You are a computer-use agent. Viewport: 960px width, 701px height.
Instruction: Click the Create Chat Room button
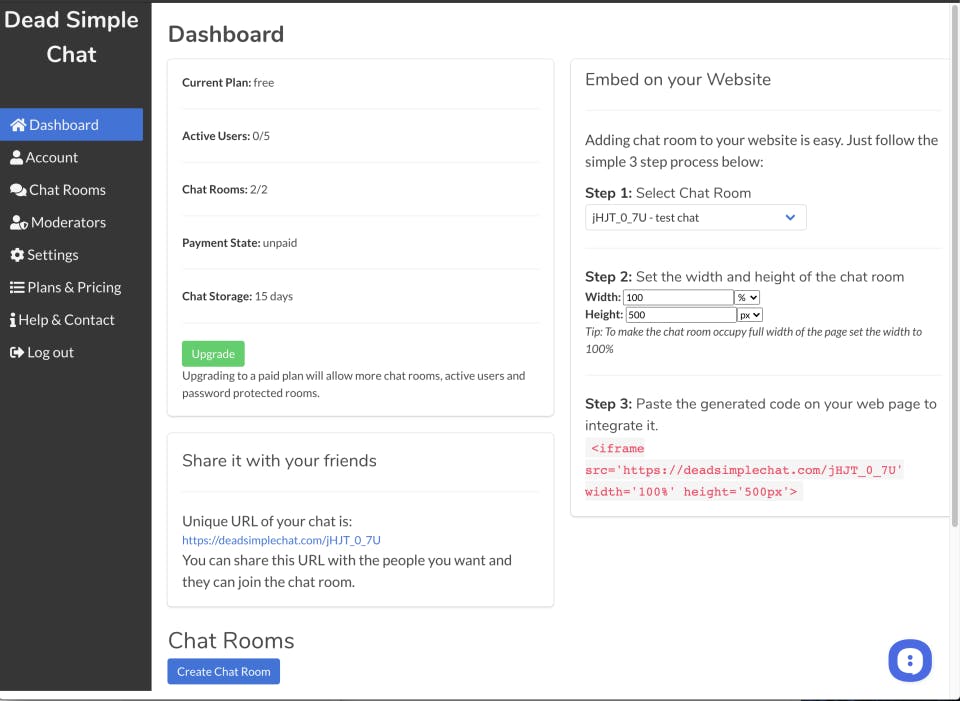tap(223, 672)
